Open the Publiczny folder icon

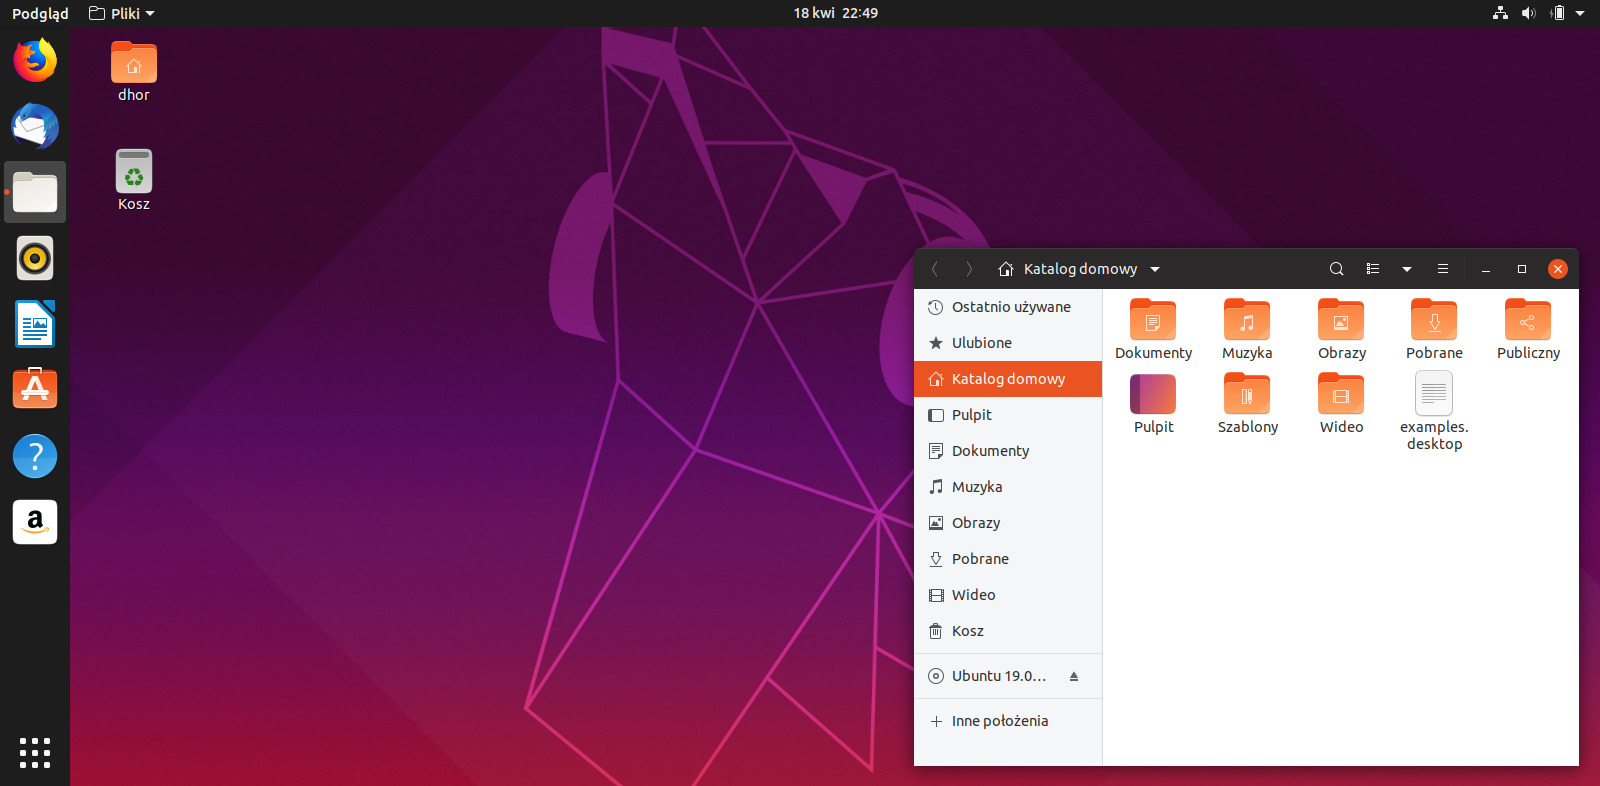1528,321
